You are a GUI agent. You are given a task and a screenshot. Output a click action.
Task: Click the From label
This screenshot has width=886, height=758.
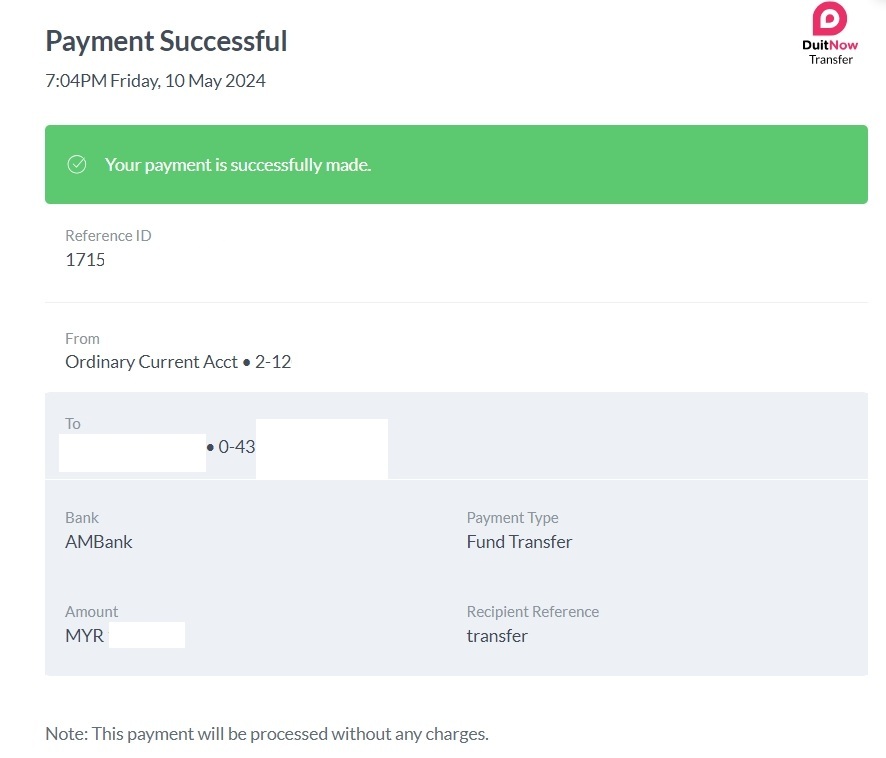(x=82, y=339)
